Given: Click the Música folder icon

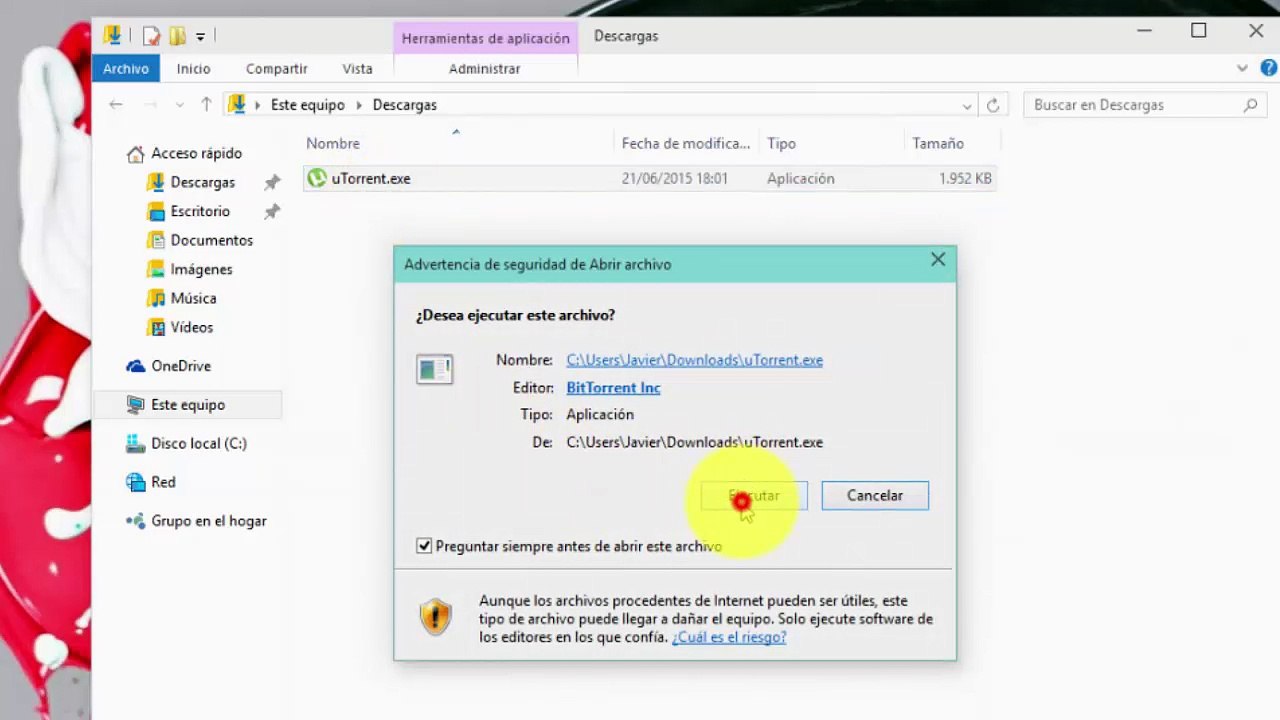Looking at the screenshot, I should click(x=156, y=299).
